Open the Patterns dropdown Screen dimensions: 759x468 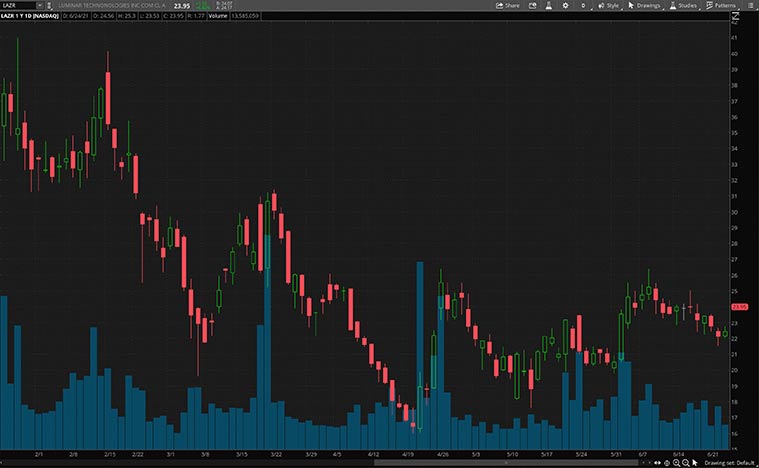click(x=720, y=5)
